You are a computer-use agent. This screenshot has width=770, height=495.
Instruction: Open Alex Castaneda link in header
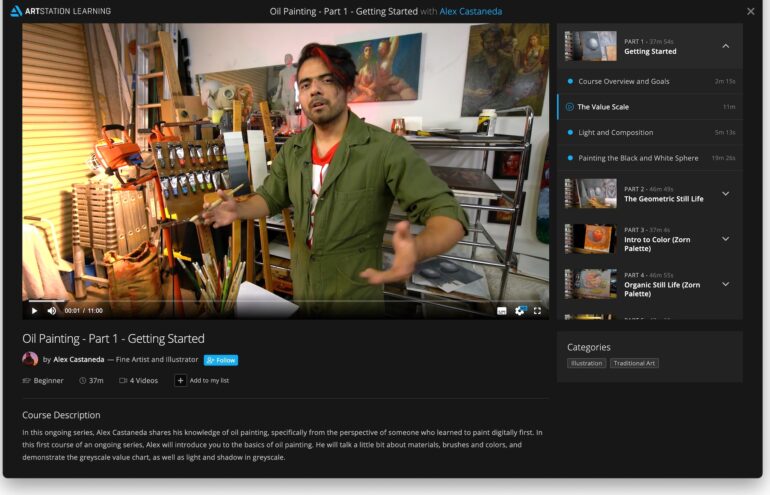point(470,11)
